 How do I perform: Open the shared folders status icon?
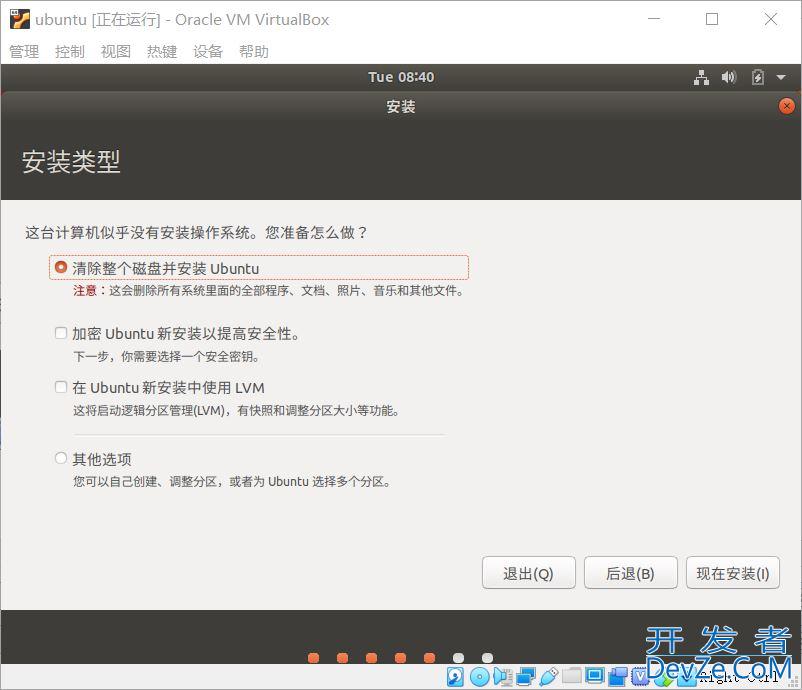572,677
